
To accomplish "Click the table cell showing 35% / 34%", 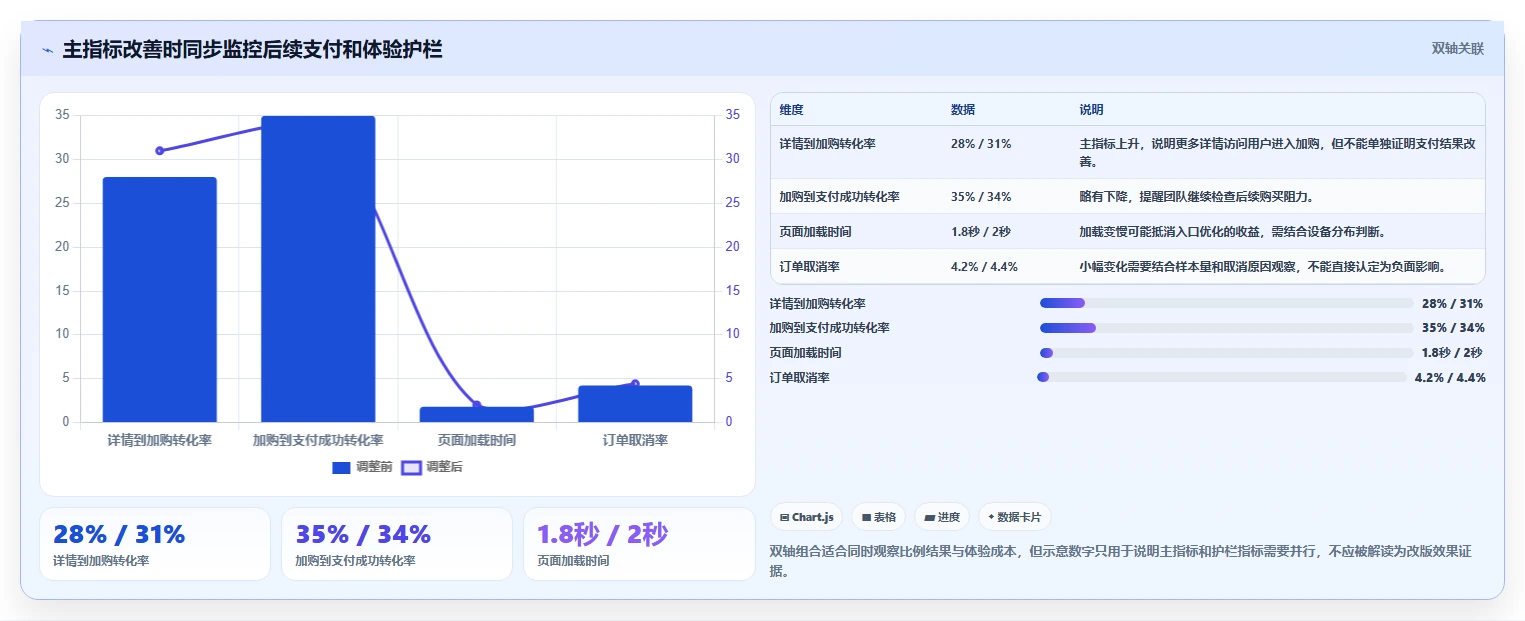I will tap(981, 197).
